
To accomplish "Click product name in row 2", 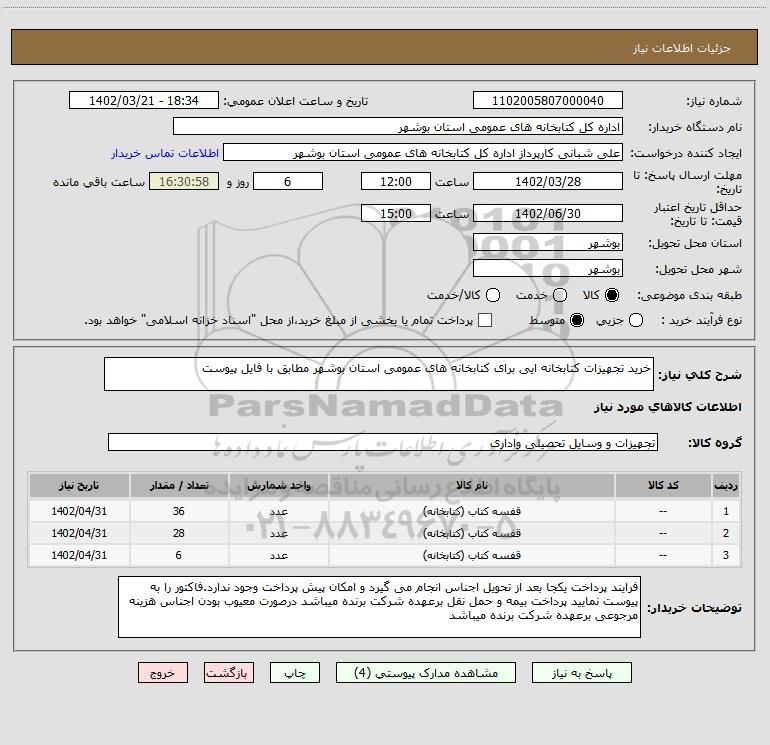I will [x=471, y=533].
